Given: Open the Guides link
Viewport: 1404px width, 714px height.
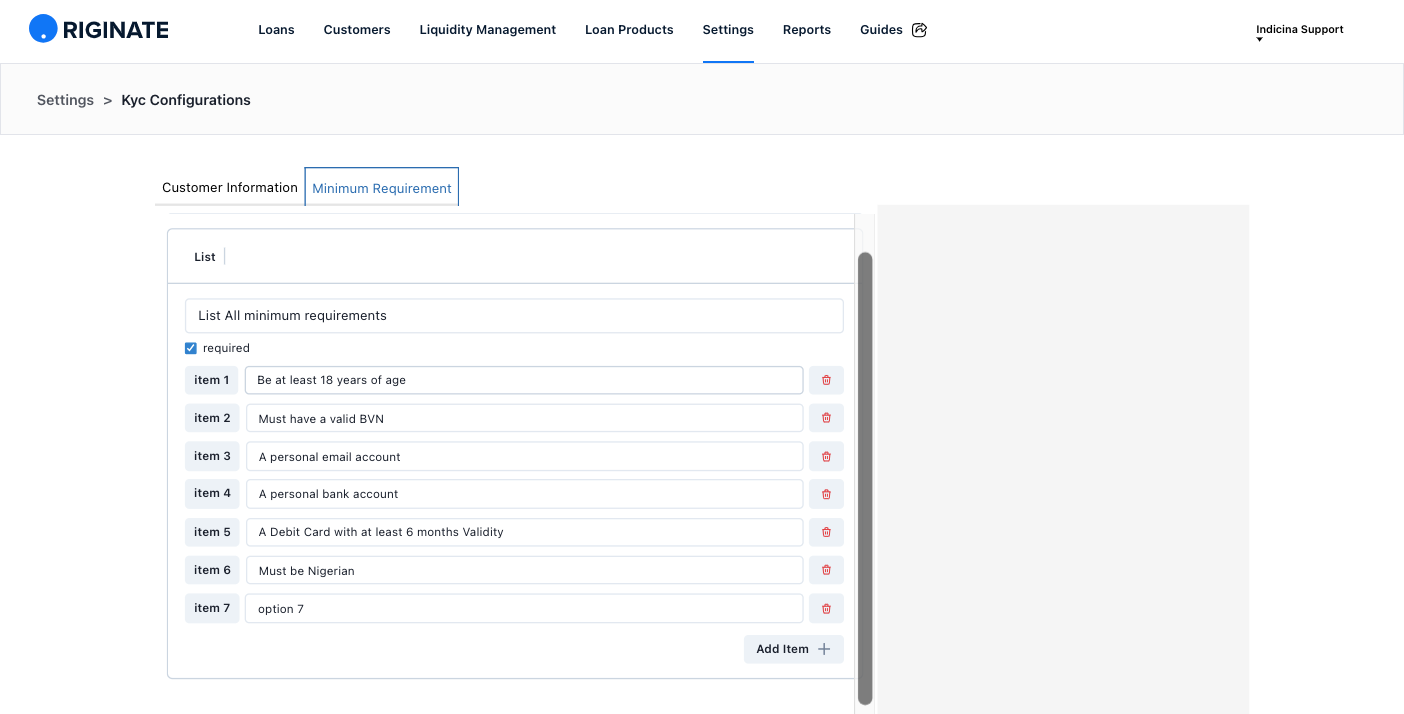Looking at the screenshot, I should tap(881, 30).
